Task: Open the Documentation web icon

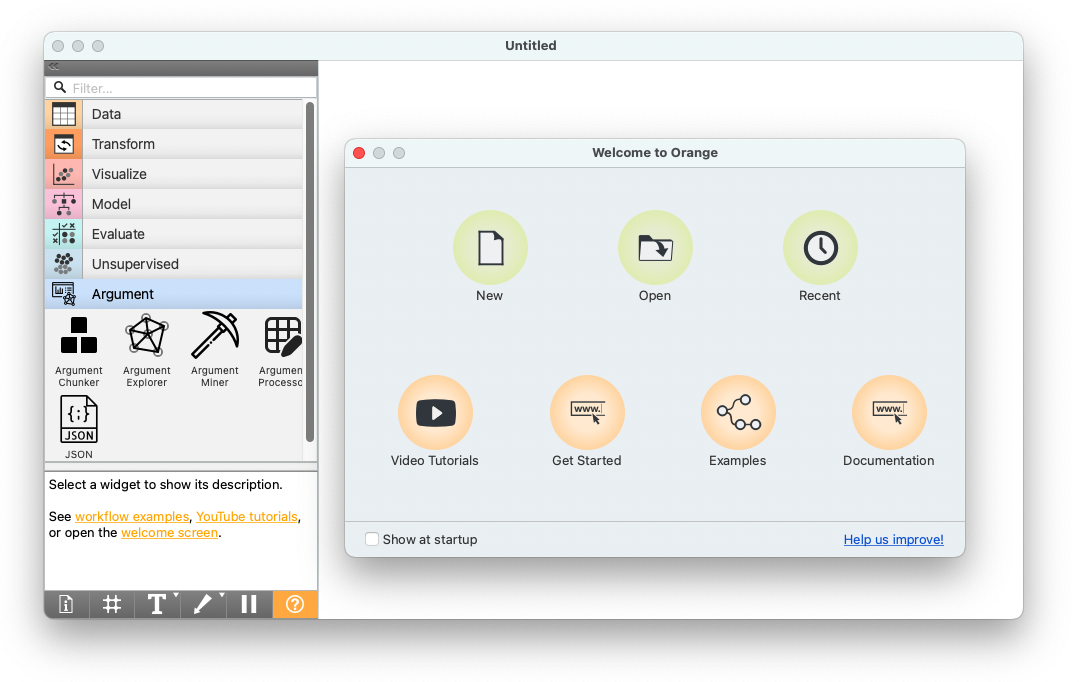Action: pyautogui.click(x=889, y=412)
